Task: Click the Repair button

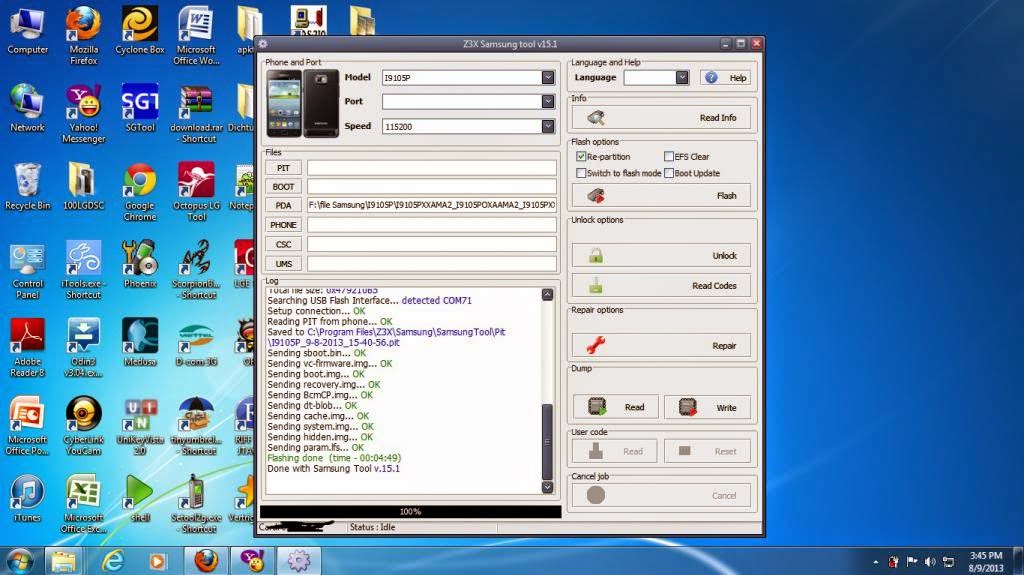Action: [x=661, y=346]
